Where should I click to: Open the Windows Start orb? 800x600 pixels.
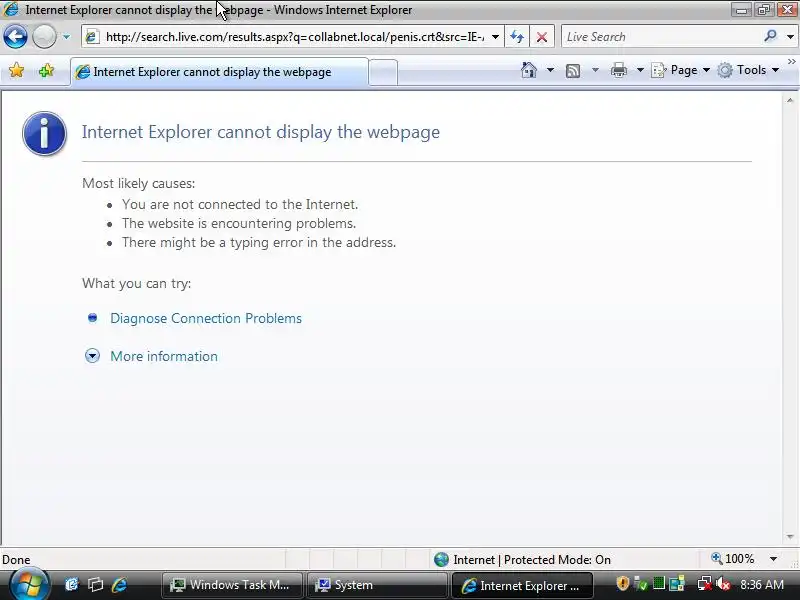tap(29, 585)
